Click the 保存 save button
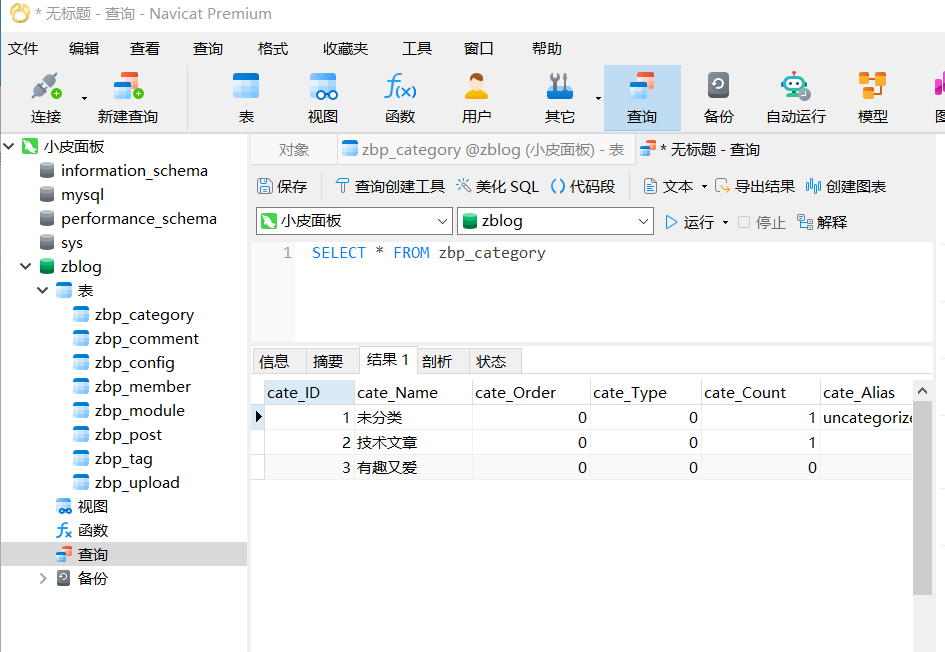 click(x=282, y=186)
